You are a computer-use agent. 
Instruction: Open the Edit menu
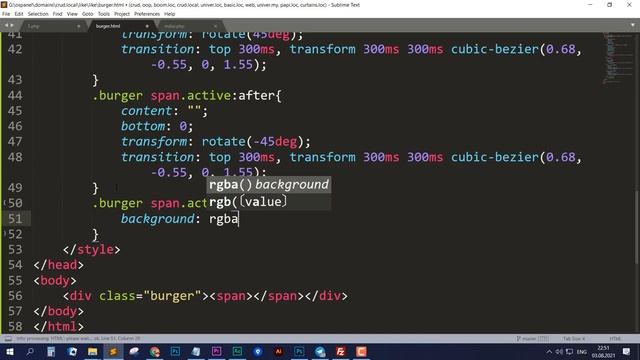point(19,14)
